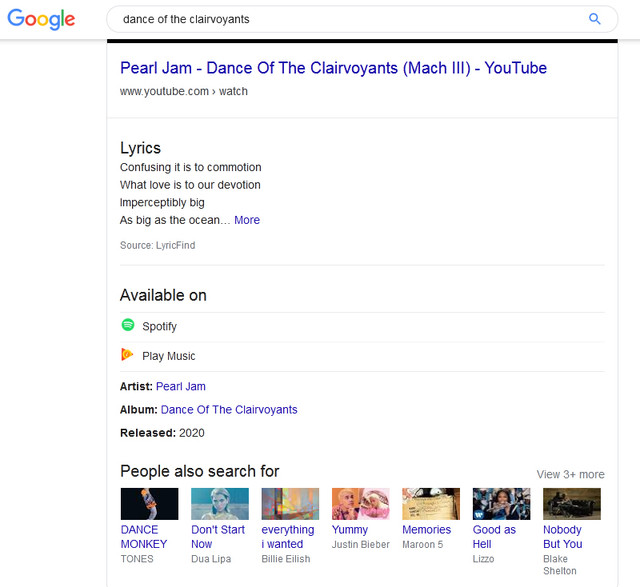
Task: Click the Billie Eilish artist label
Action: coord(286,559)
